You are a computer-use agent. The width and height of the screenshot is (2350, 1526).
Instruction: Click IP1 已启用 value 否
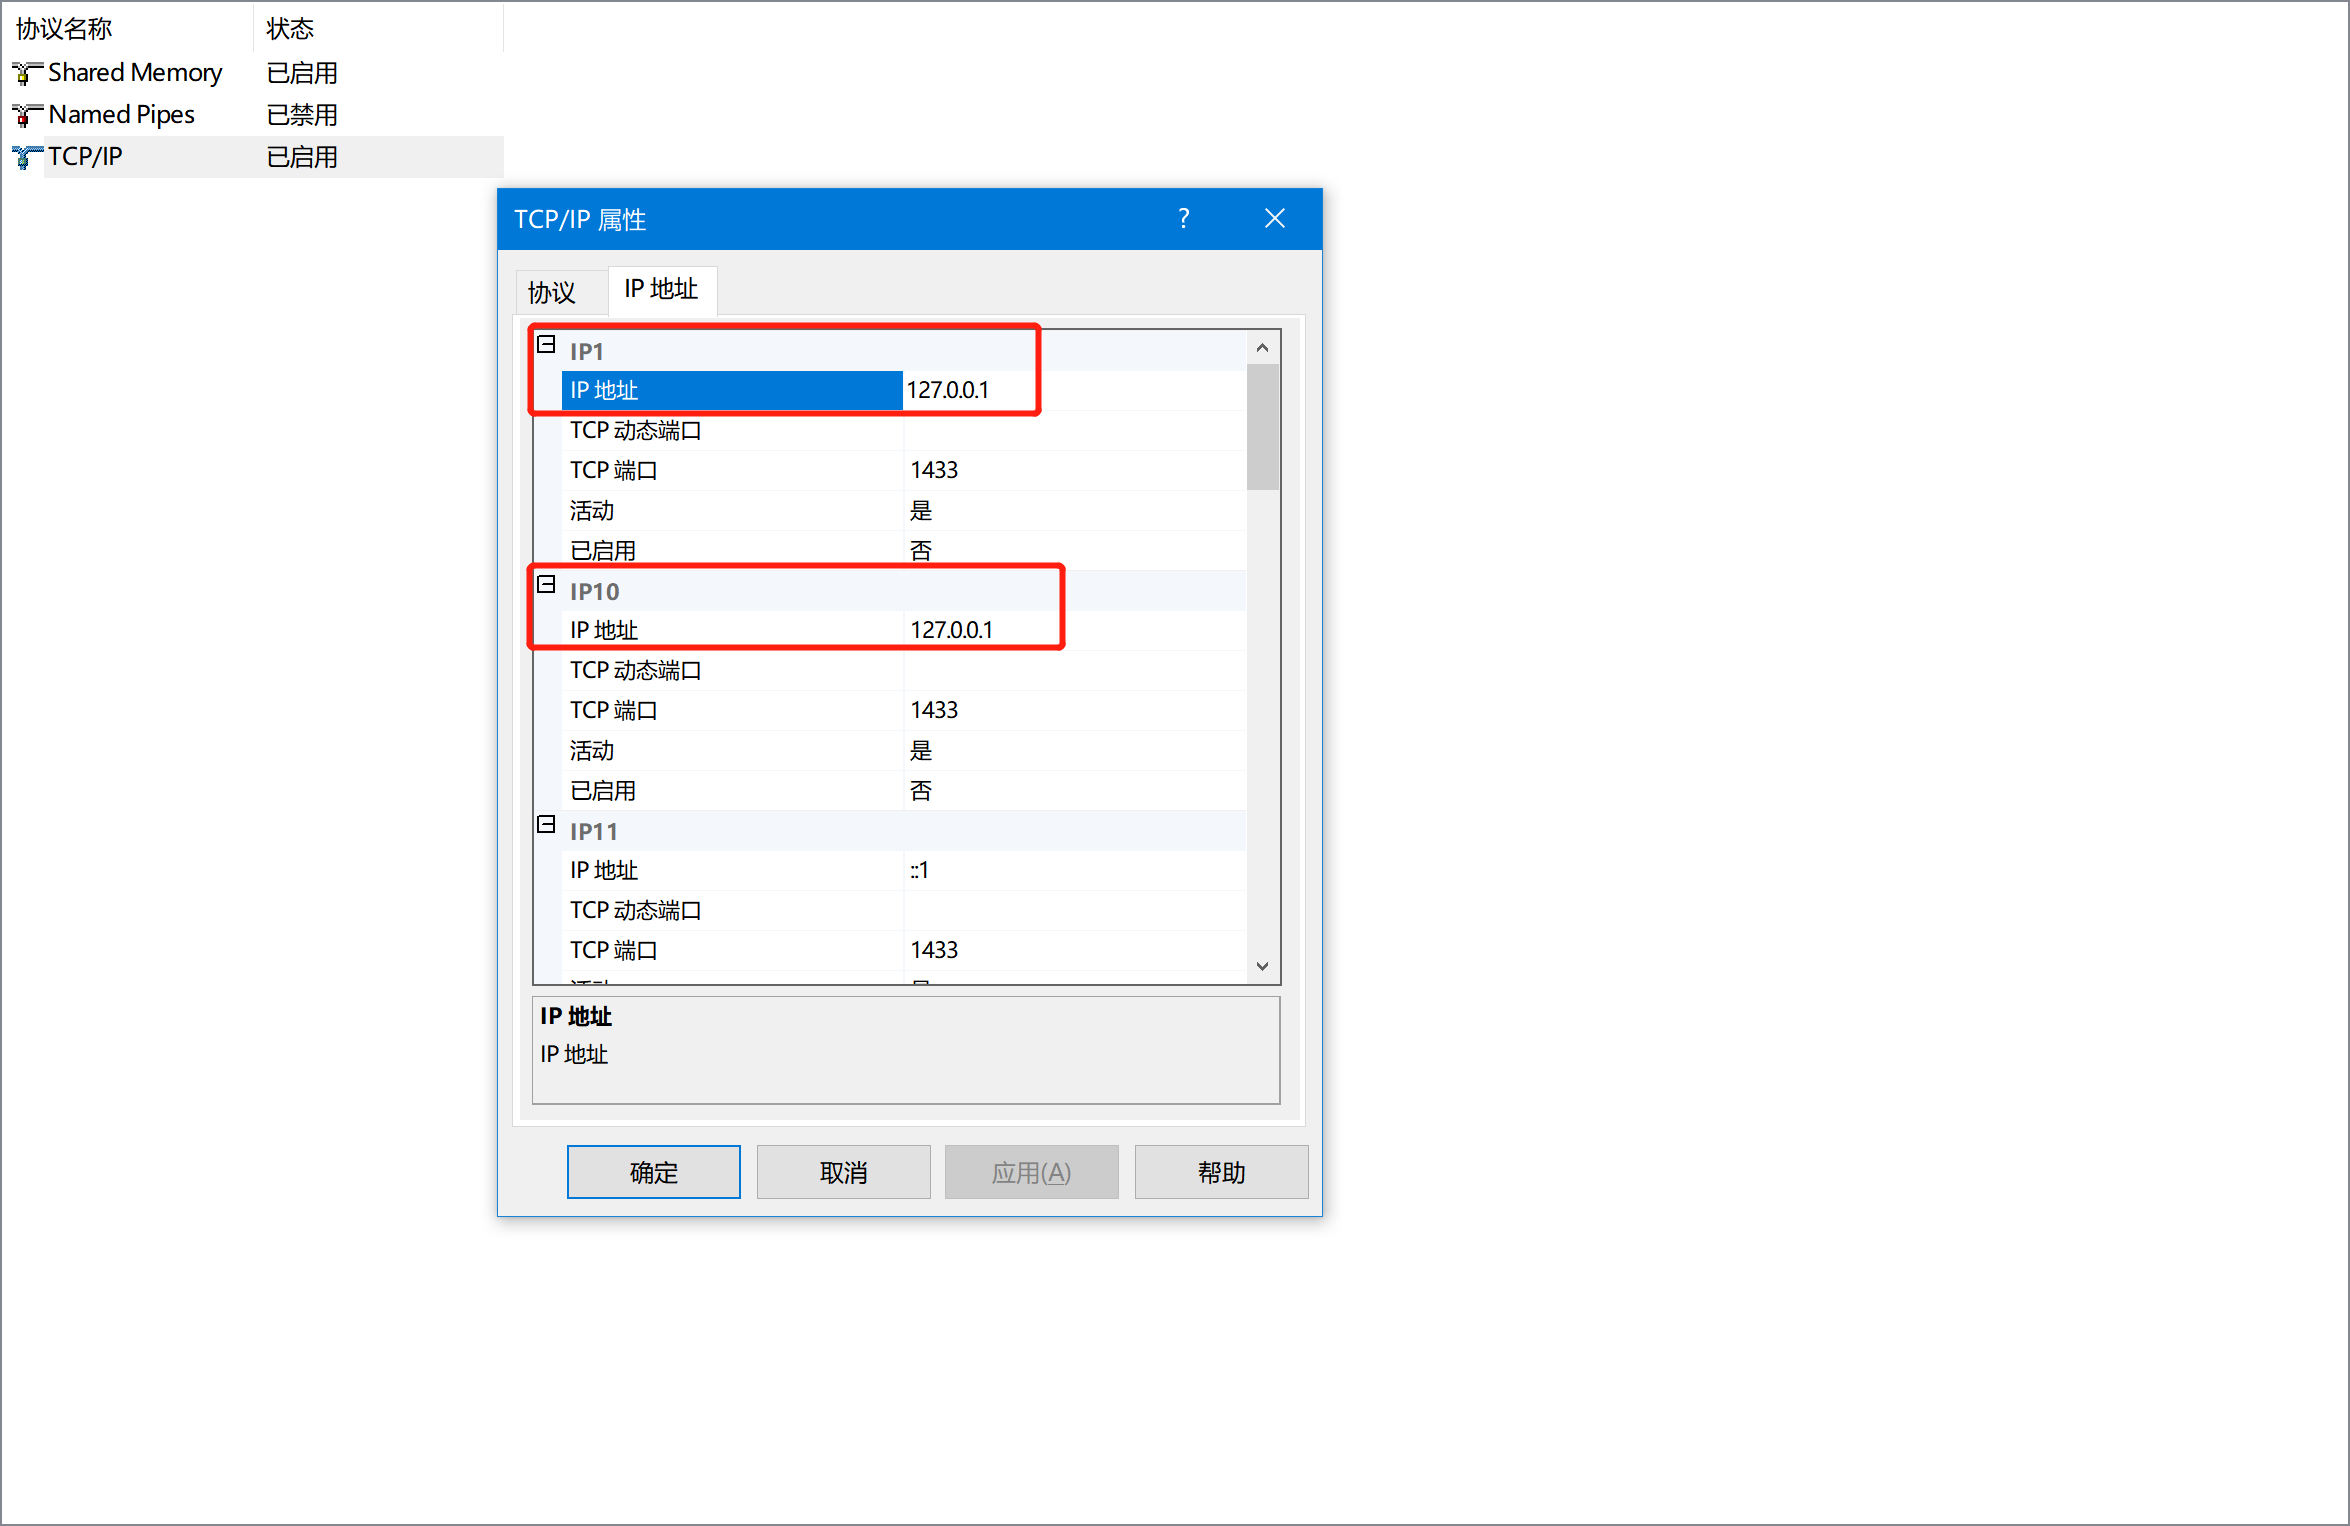tap(921, 550)
